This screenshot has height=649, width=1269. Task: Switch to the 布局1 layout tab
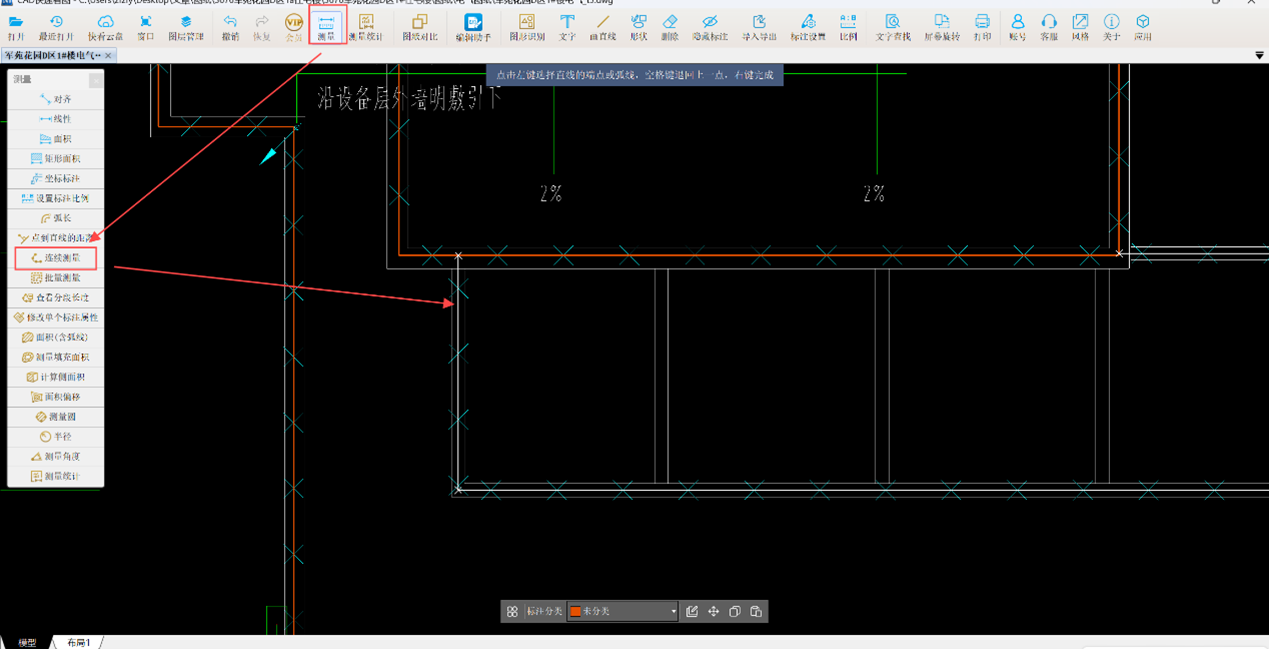pos(78,642)
